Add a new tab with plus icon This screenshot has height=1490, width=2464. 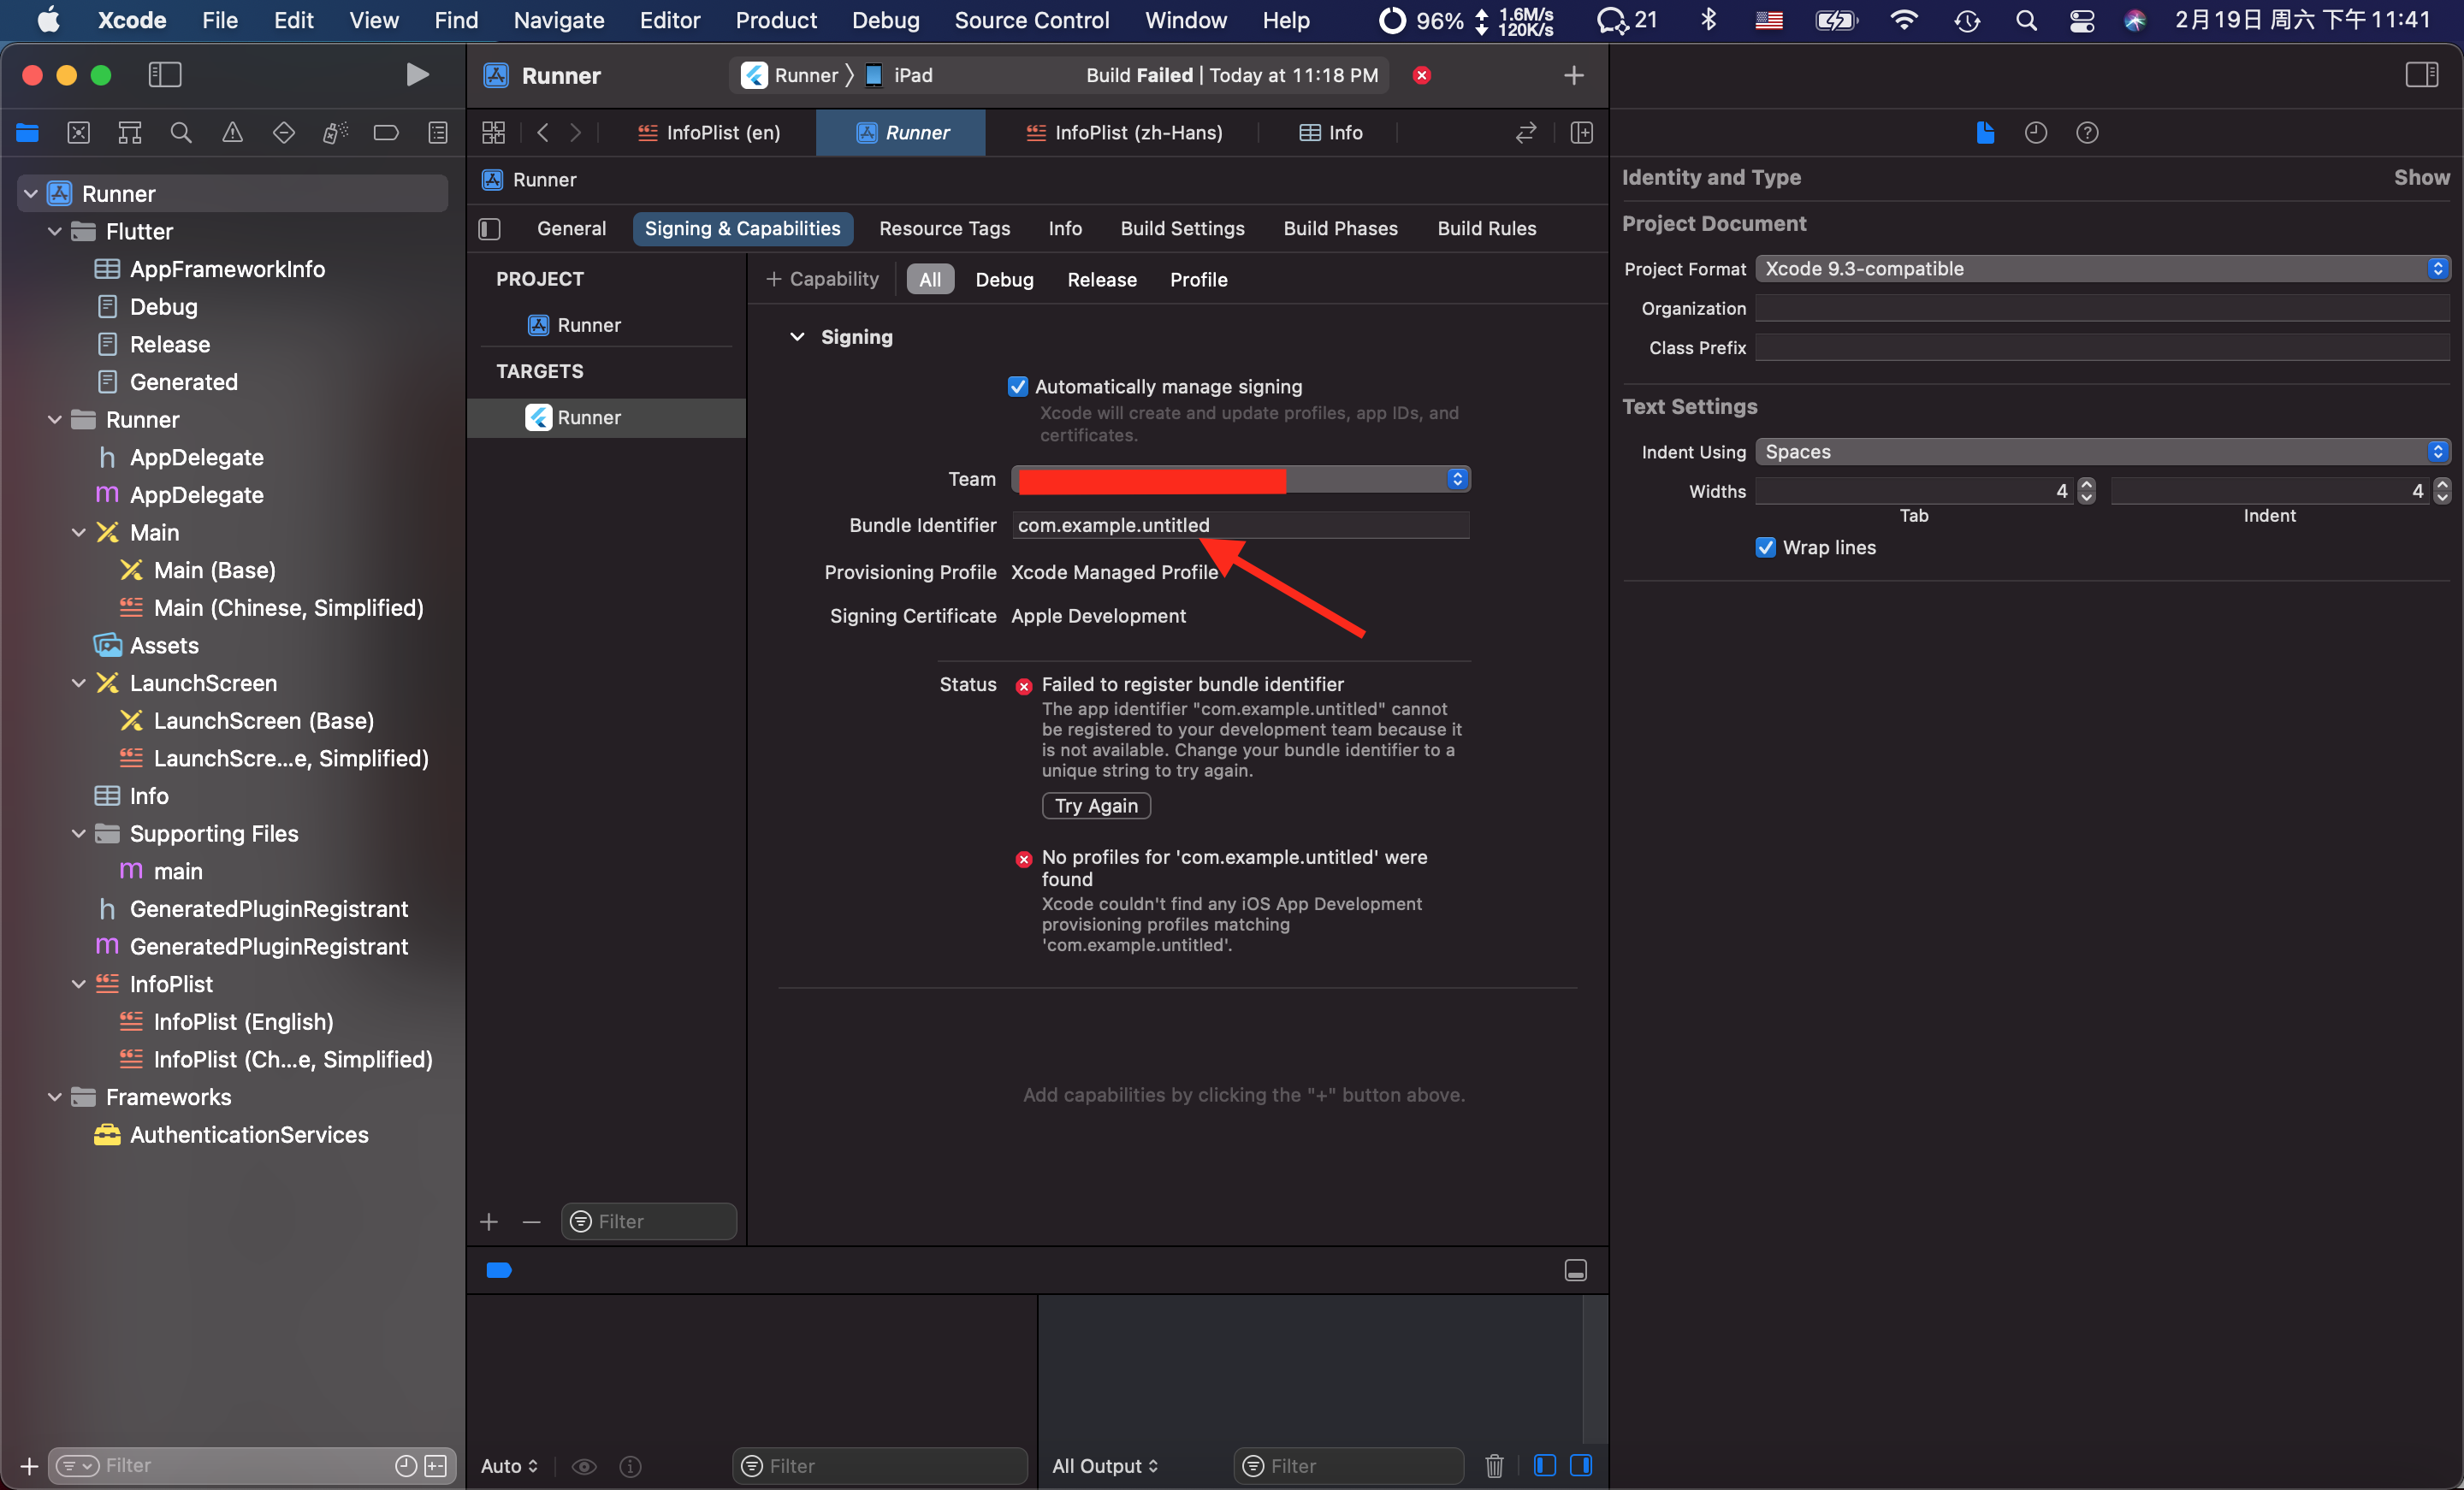[1574, 75]
